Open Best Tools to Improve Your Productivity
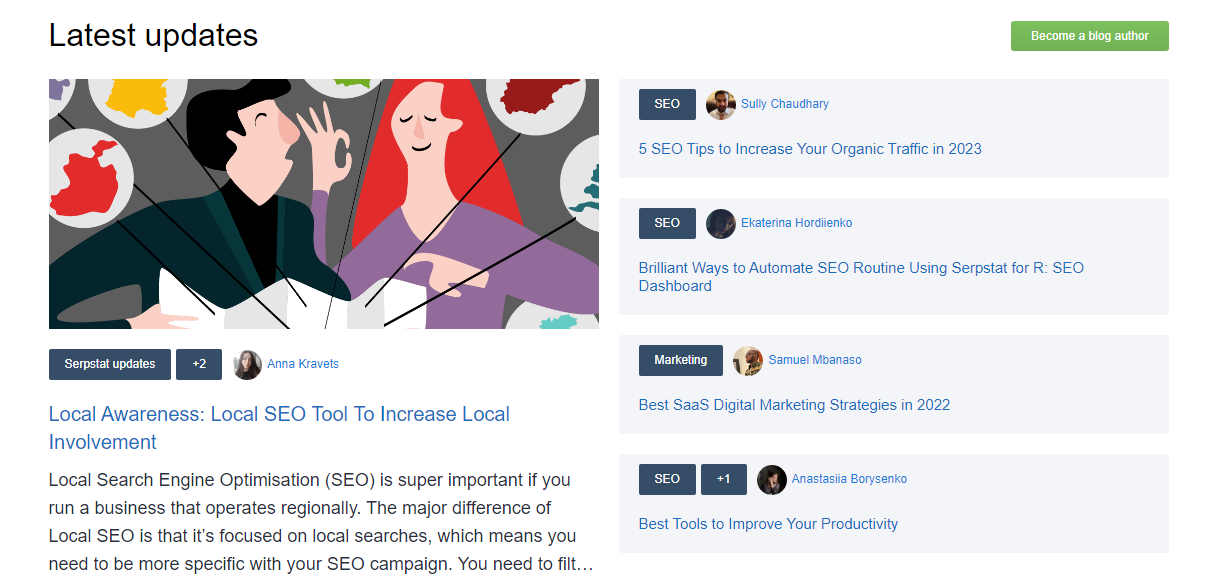 pyautogui.click(x=768, y=524)
